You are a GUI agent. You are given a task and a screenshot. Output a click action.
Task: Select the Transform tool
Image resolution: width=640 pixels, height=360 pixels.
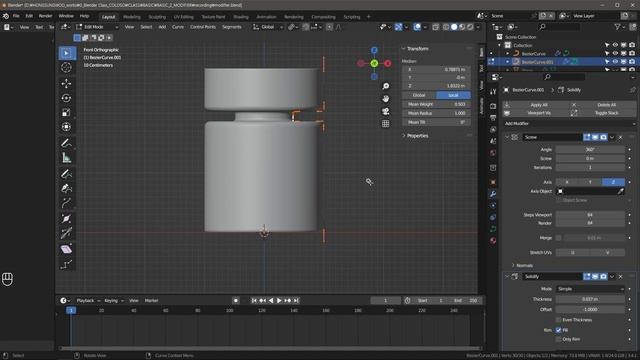[66, 127]
